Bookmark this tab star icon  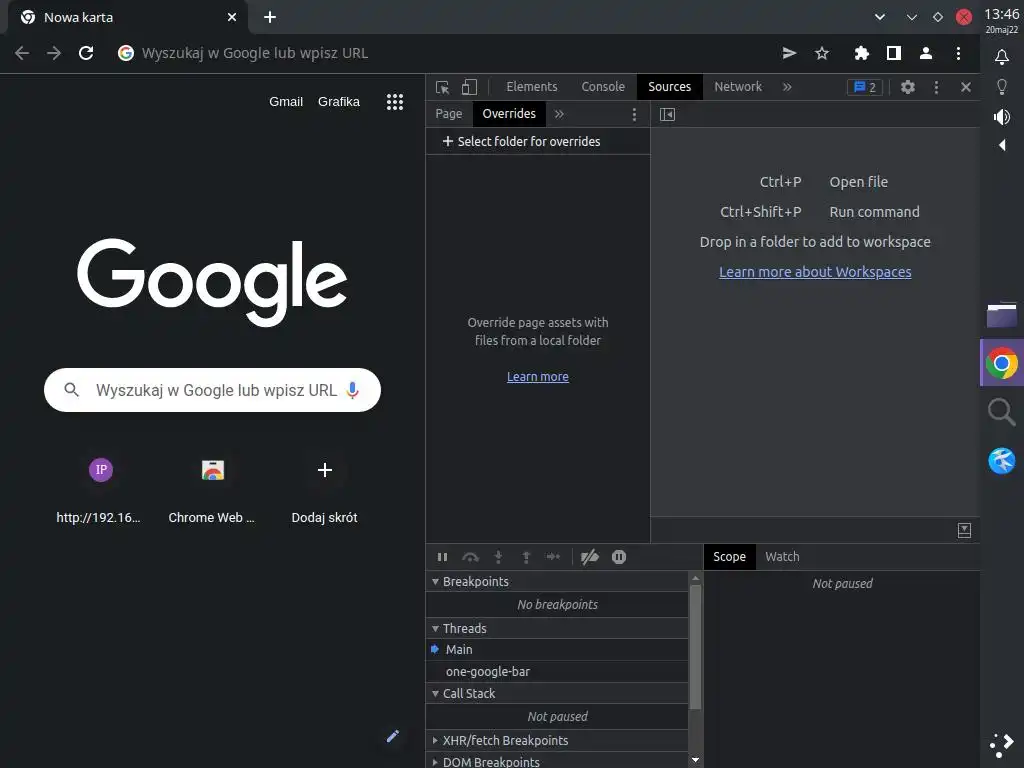[822, 53]
